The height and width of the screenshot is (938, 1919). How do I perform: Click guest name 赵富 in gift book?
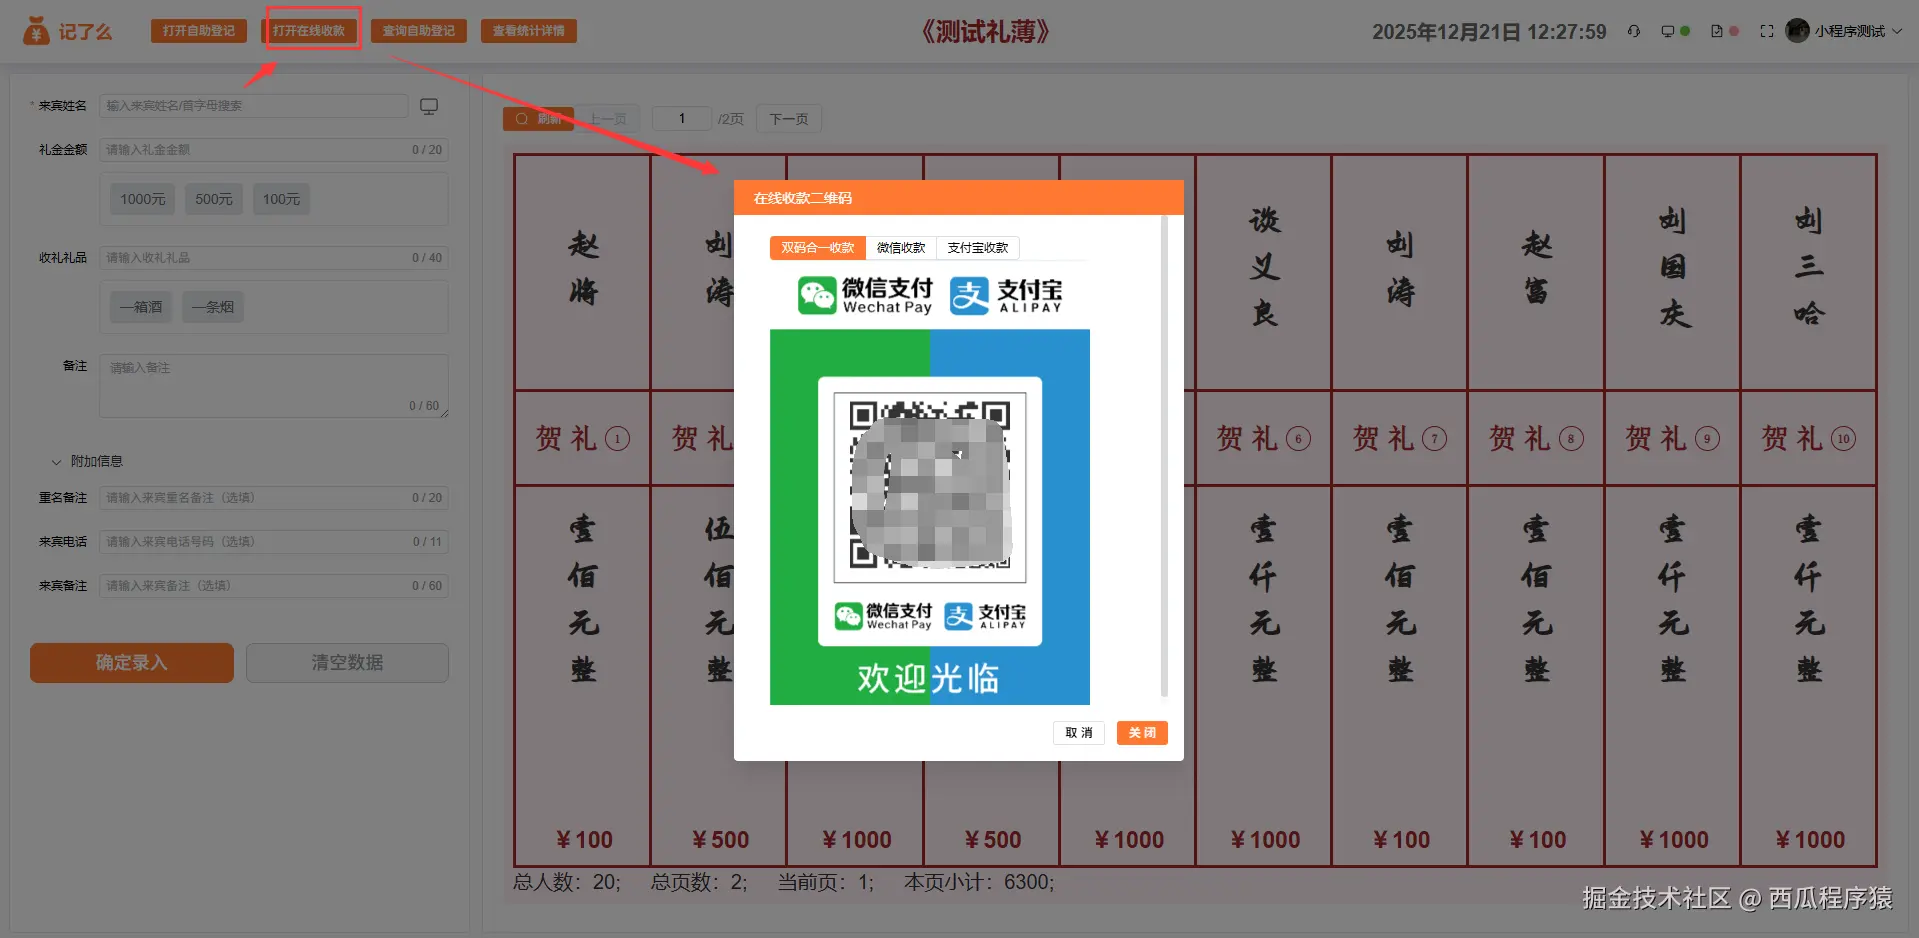(1536, 268)
